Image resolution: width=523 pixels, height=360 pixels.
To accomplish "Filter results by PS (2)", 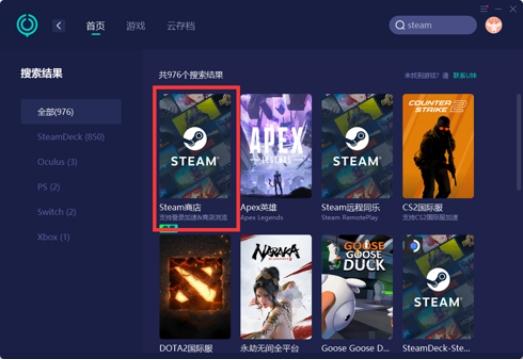I will 49,187.
